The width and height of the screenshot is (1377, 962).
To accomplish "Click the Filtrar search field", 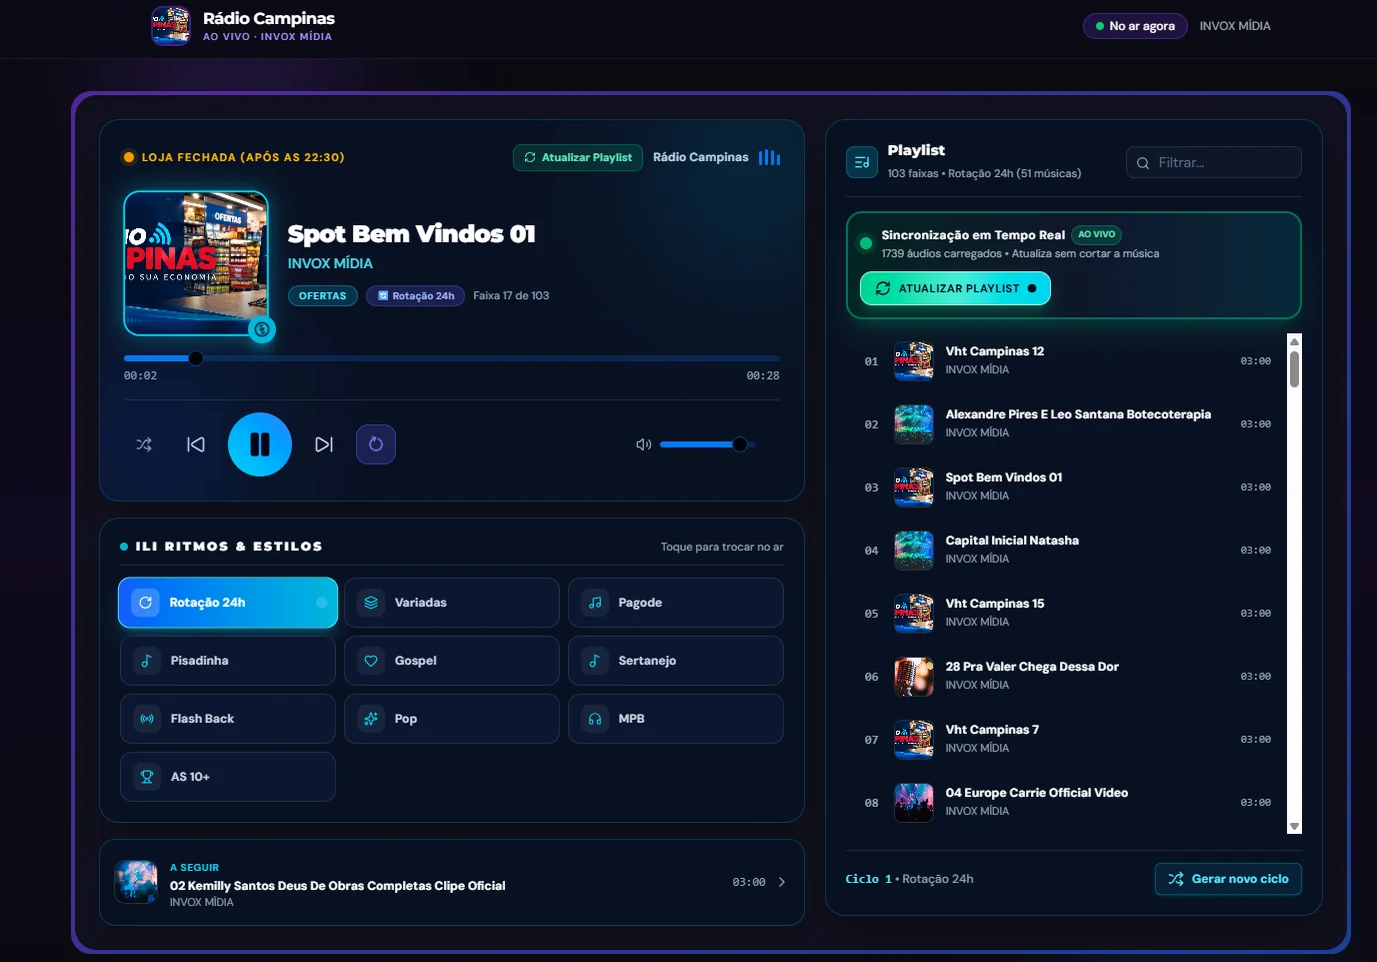I will [x=1214, y=163].
